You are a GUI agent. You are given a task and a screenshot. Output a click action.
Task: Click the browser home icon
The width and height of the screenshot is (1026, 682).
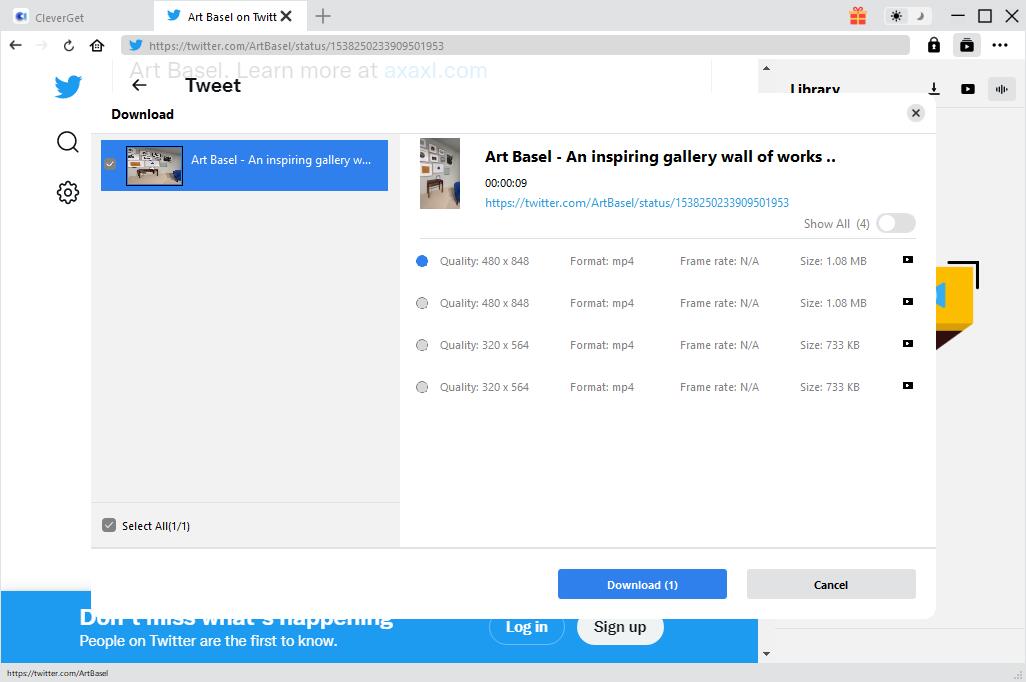coord(97,45)
